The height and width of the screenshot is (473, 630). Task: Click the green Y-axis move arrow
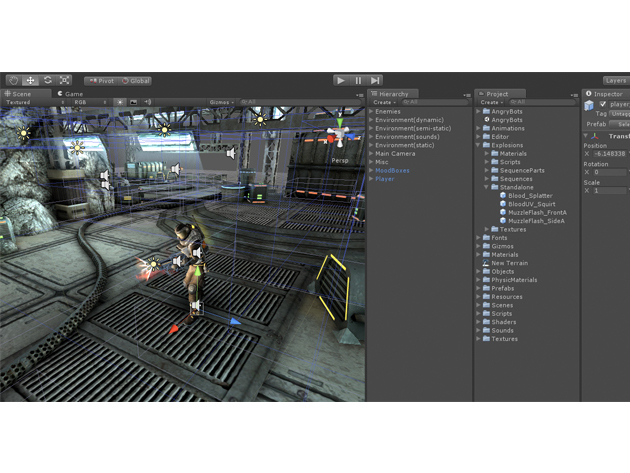198,271
